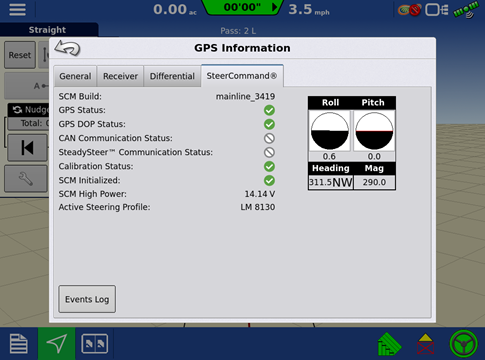Click the 3.5 mph speed readout
Image resolution: width=485 pixels, height=360 pixels.
coord(309,9)
